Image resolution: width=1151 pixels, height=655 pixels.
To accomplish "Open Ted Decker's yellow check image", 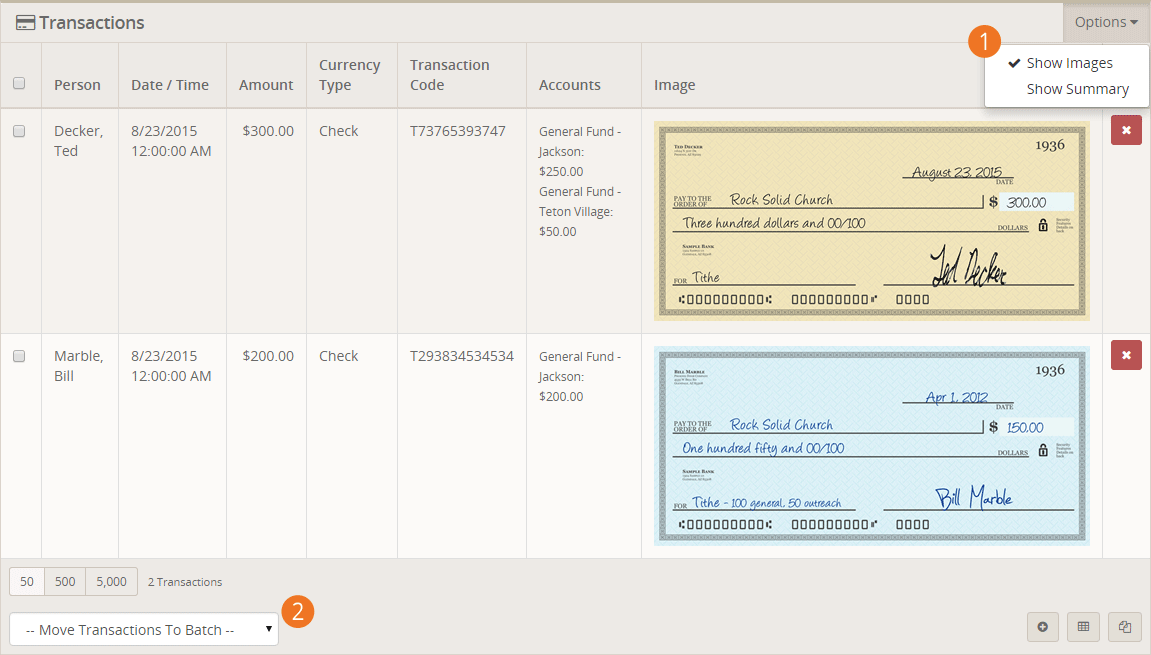I will 871,222.
